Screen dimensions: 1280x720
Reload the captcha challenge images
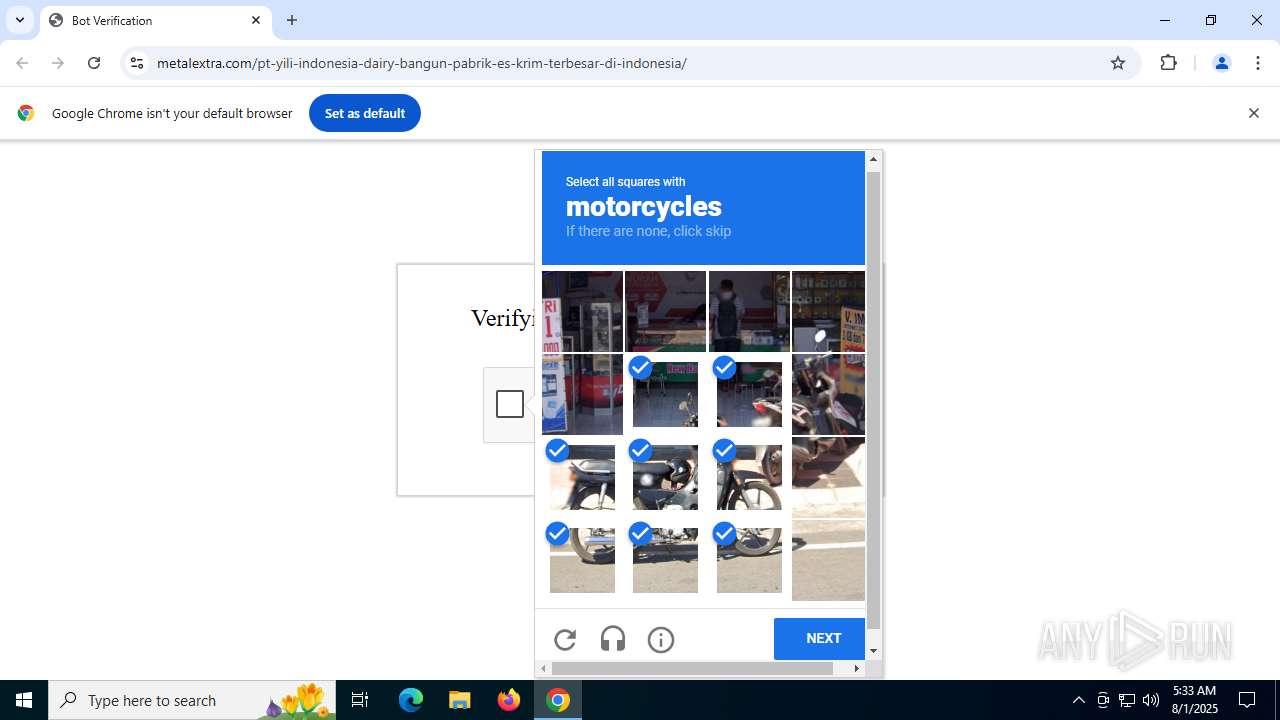tap(565, 640)
